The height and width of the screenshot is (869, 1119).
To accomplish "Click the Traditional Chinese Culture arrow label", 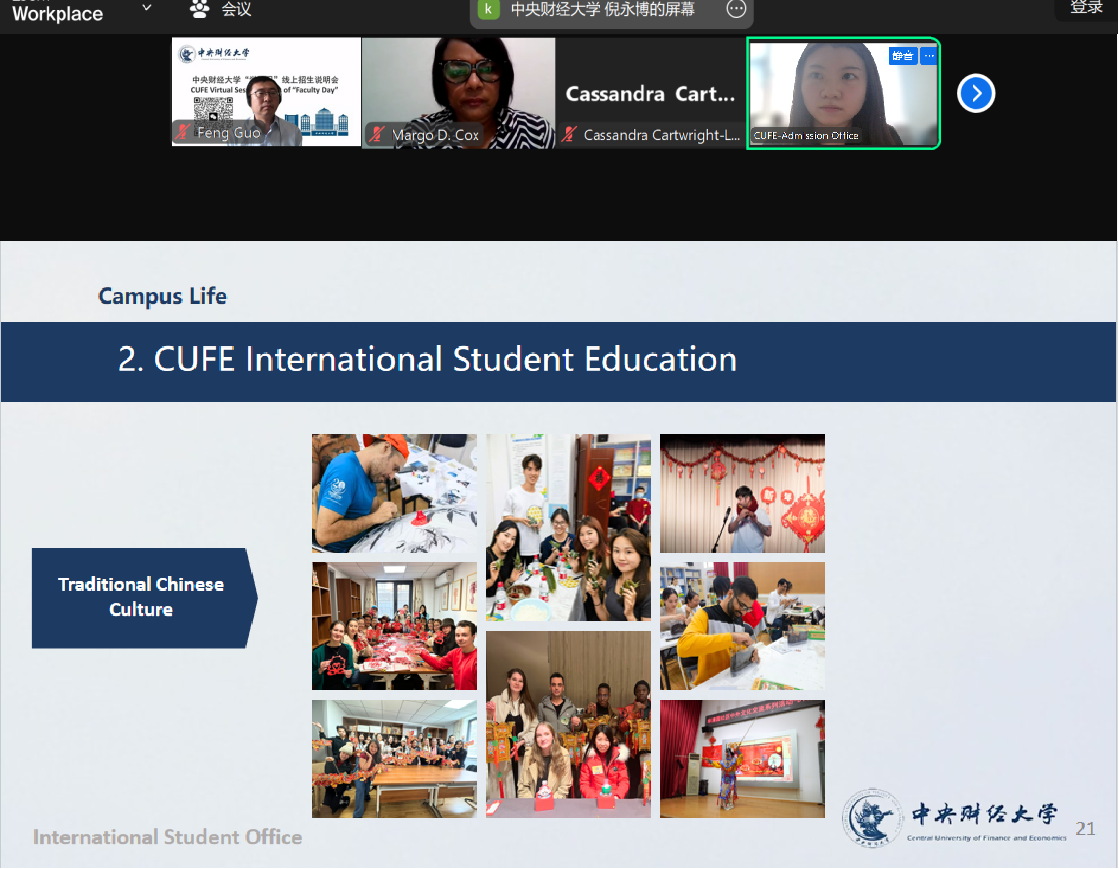I will [x=142, y=597].
